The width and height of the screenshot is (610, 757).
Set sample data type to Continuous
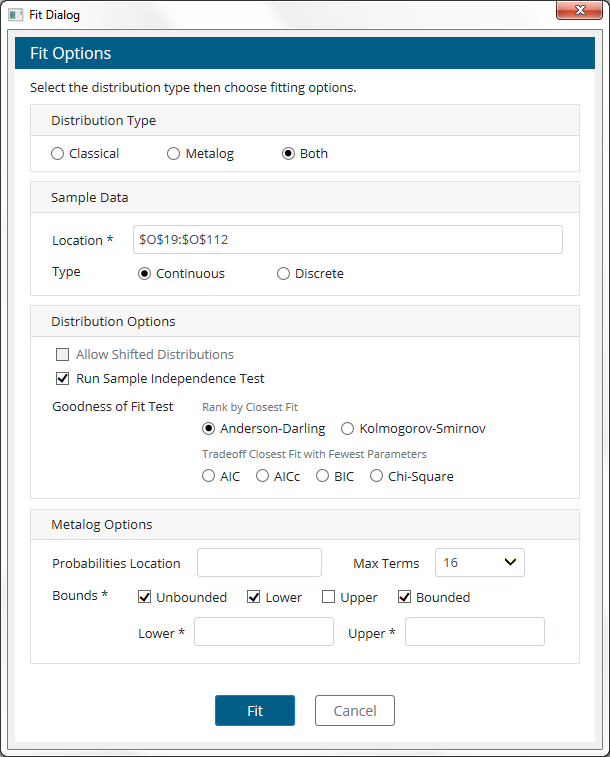[145, 274]
